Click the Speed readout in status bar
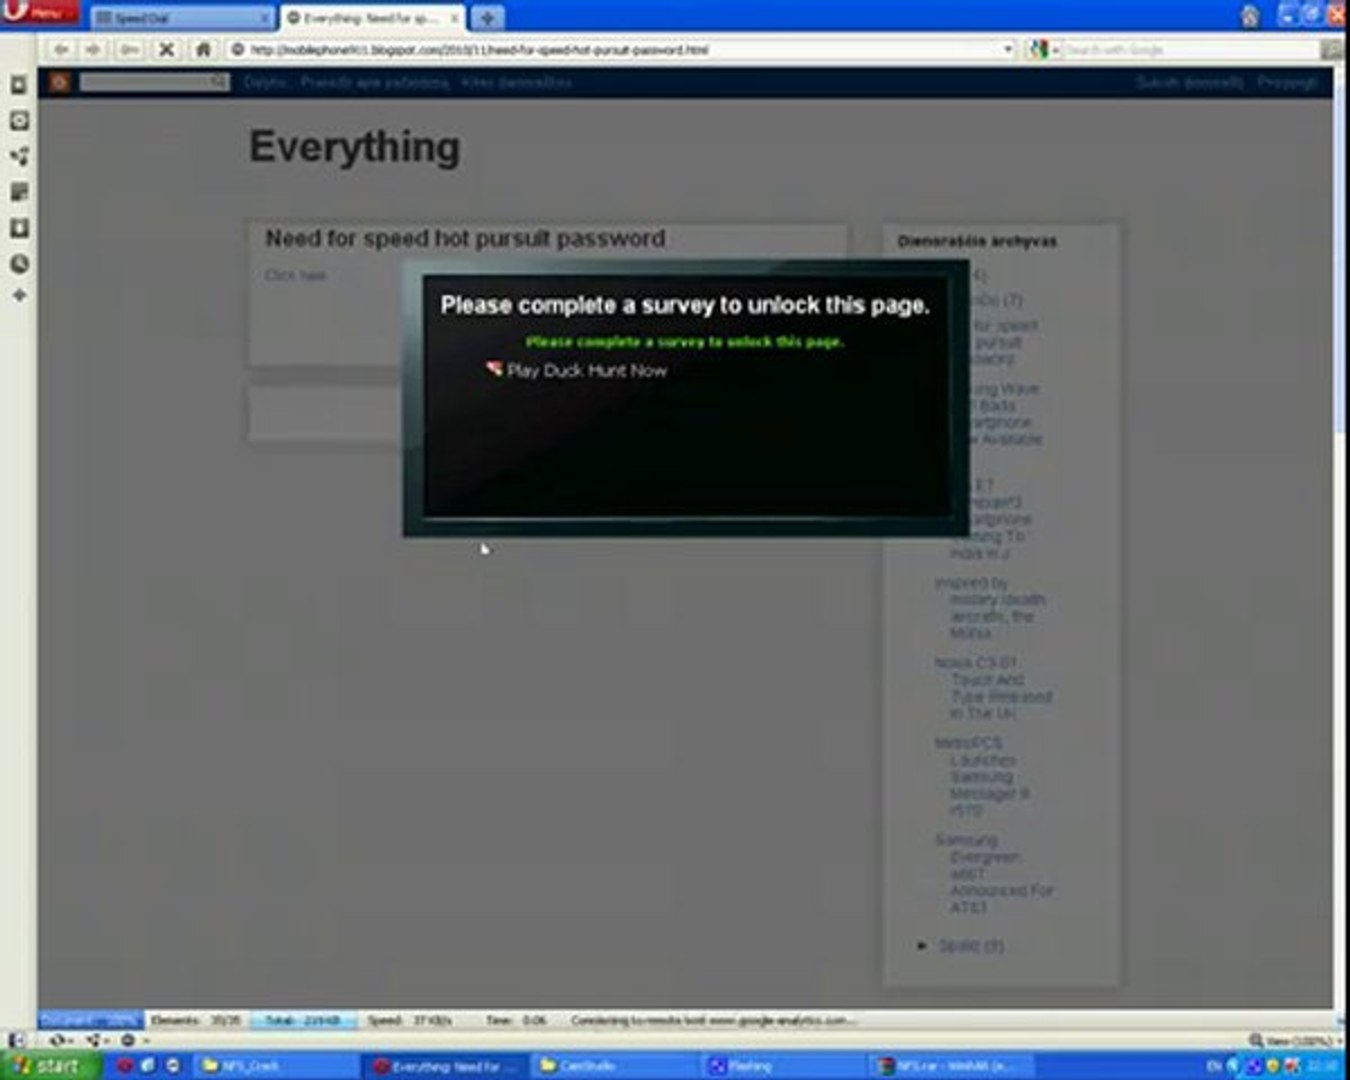Viewport: 1350px width, 1080px height. click(410, 1020)
